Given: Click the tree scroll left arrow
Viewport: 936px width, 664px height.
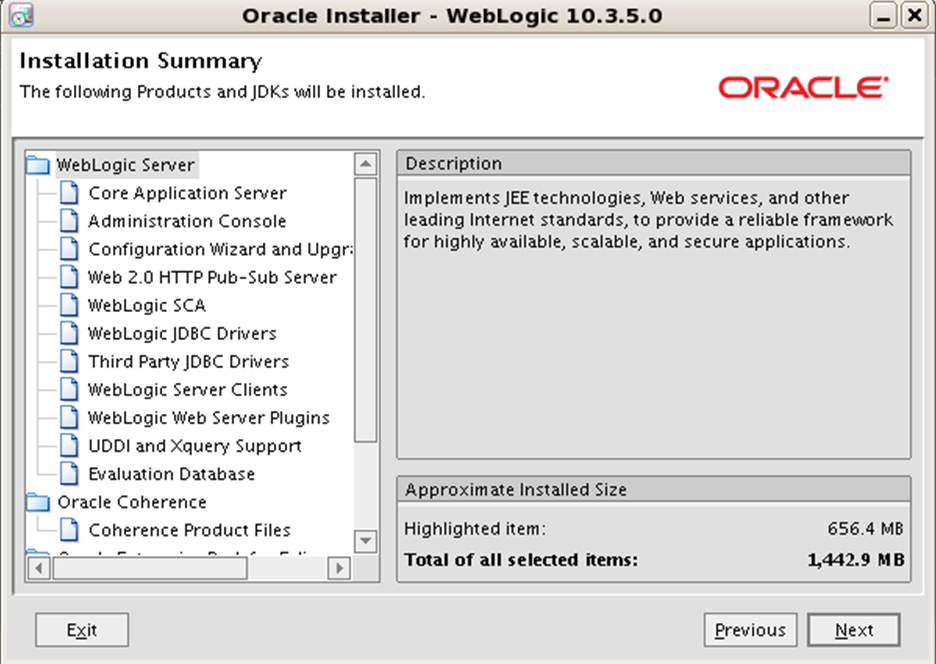Looking at the screenshot, I should click(39, 568).
